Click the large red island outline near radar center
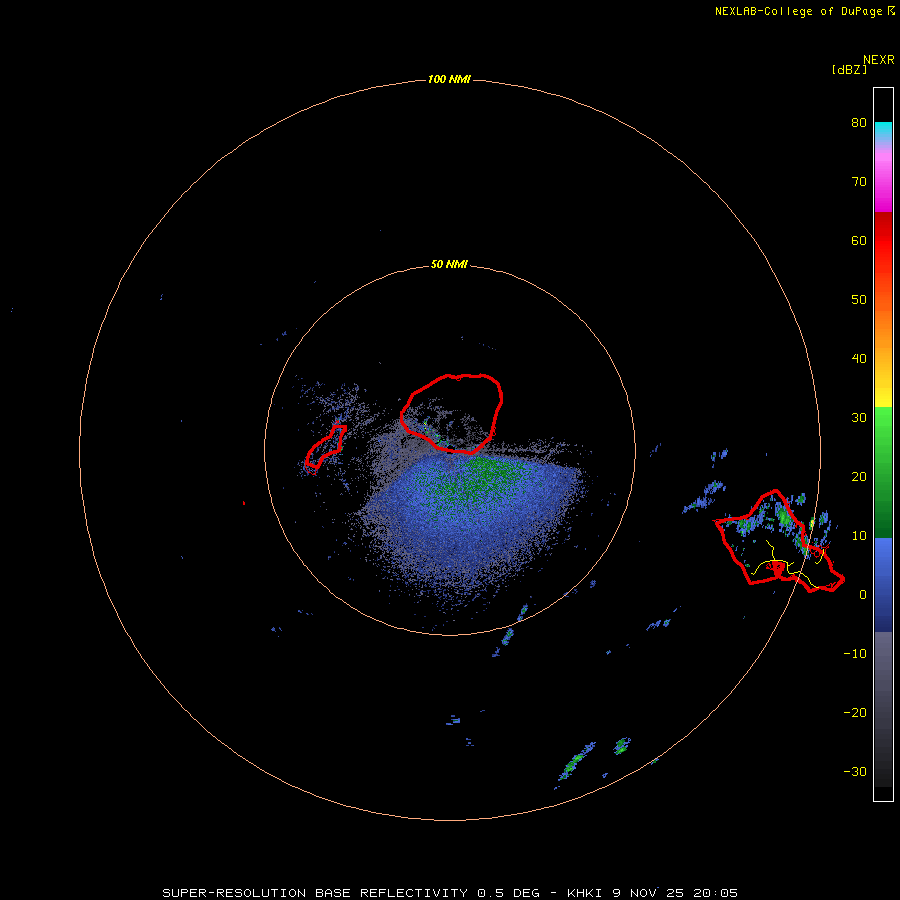900x900 pixels. click(x=452, y=413)
